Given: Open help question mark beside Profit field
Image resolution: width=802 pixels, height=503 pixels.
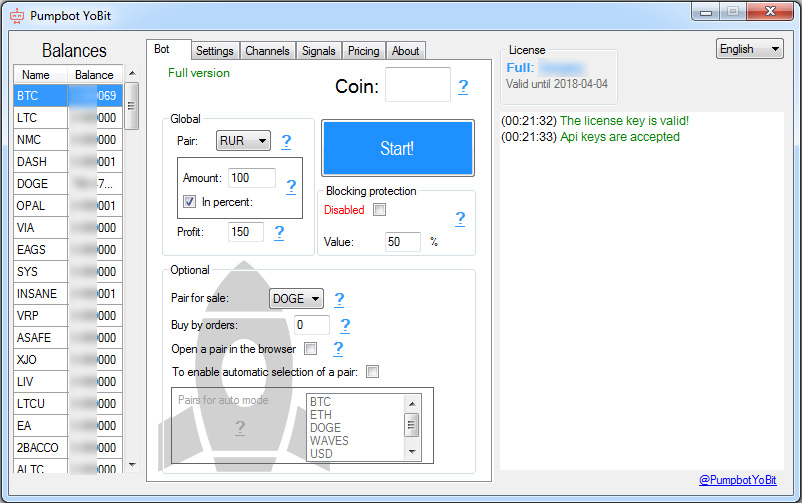Looking at the screenshot, I should 279,233.
